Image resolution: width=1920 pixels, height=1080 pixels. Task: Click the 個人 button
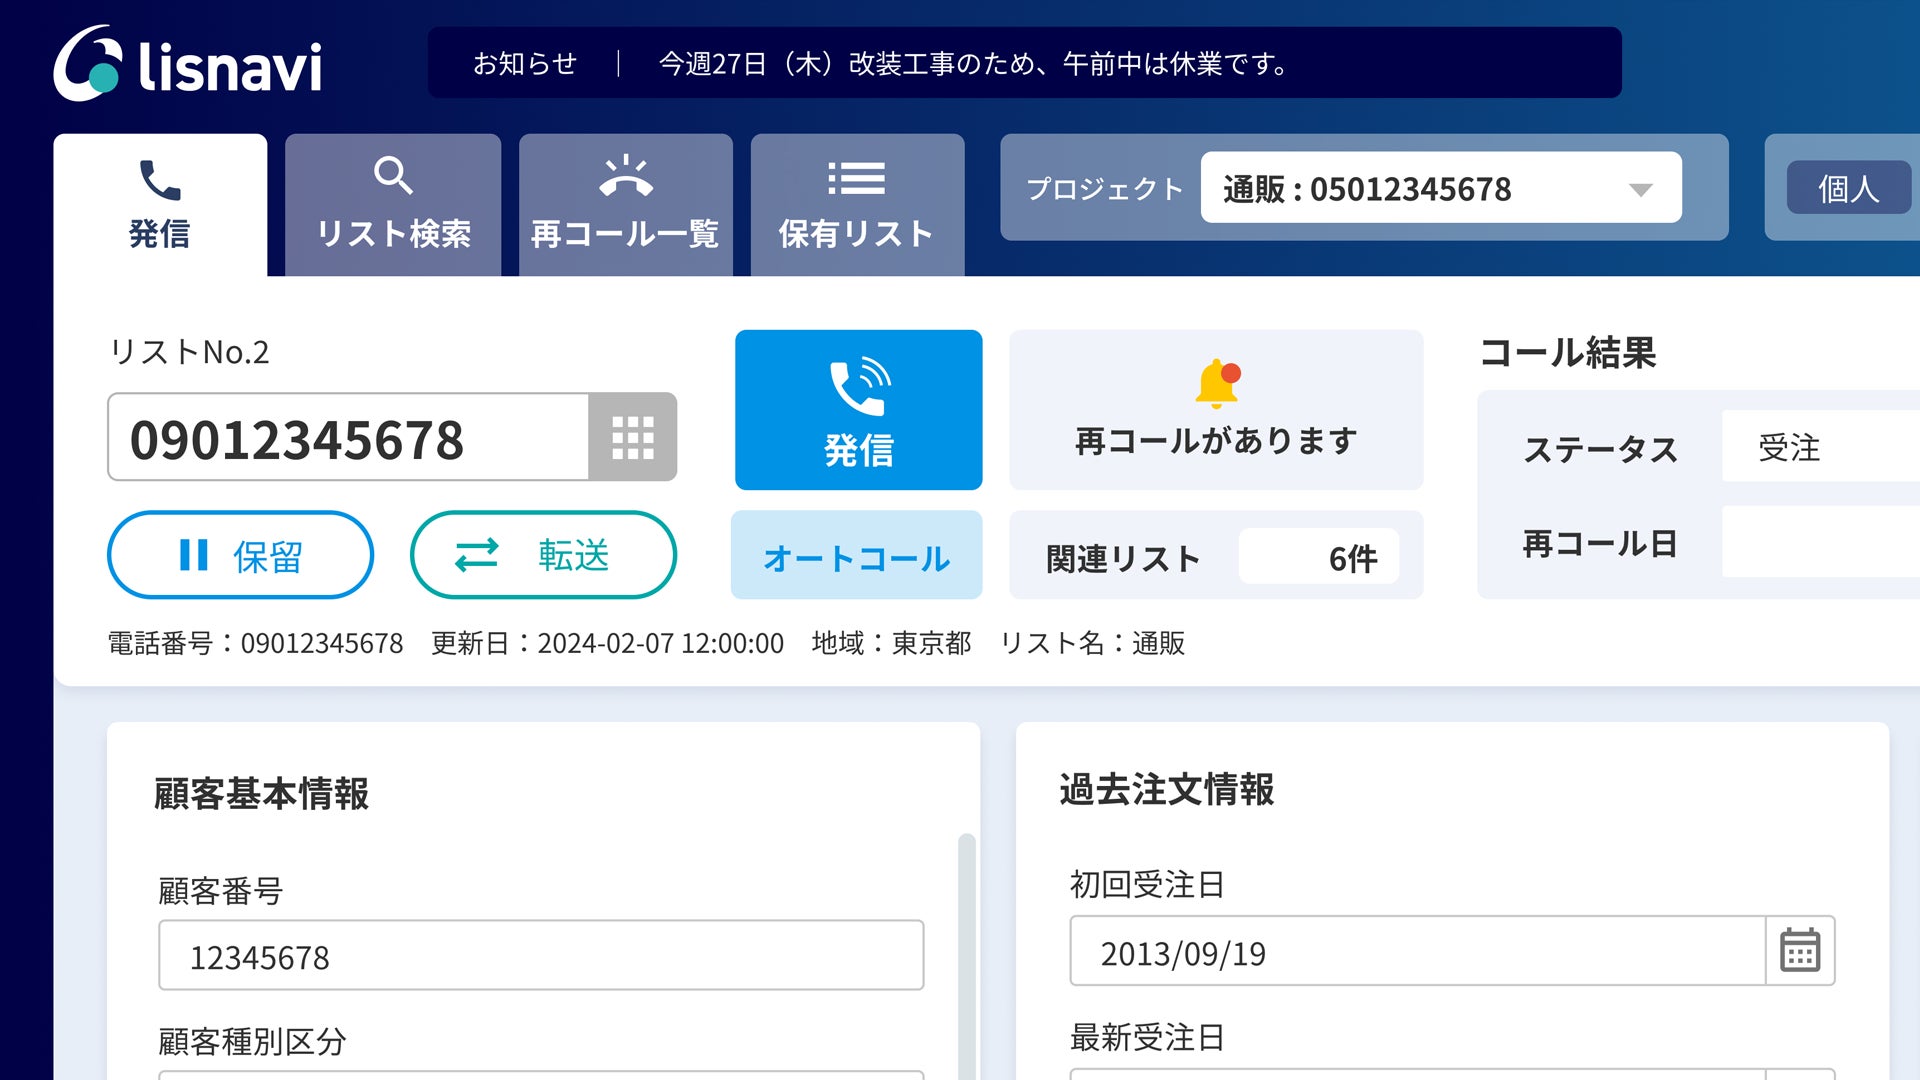1848,188
